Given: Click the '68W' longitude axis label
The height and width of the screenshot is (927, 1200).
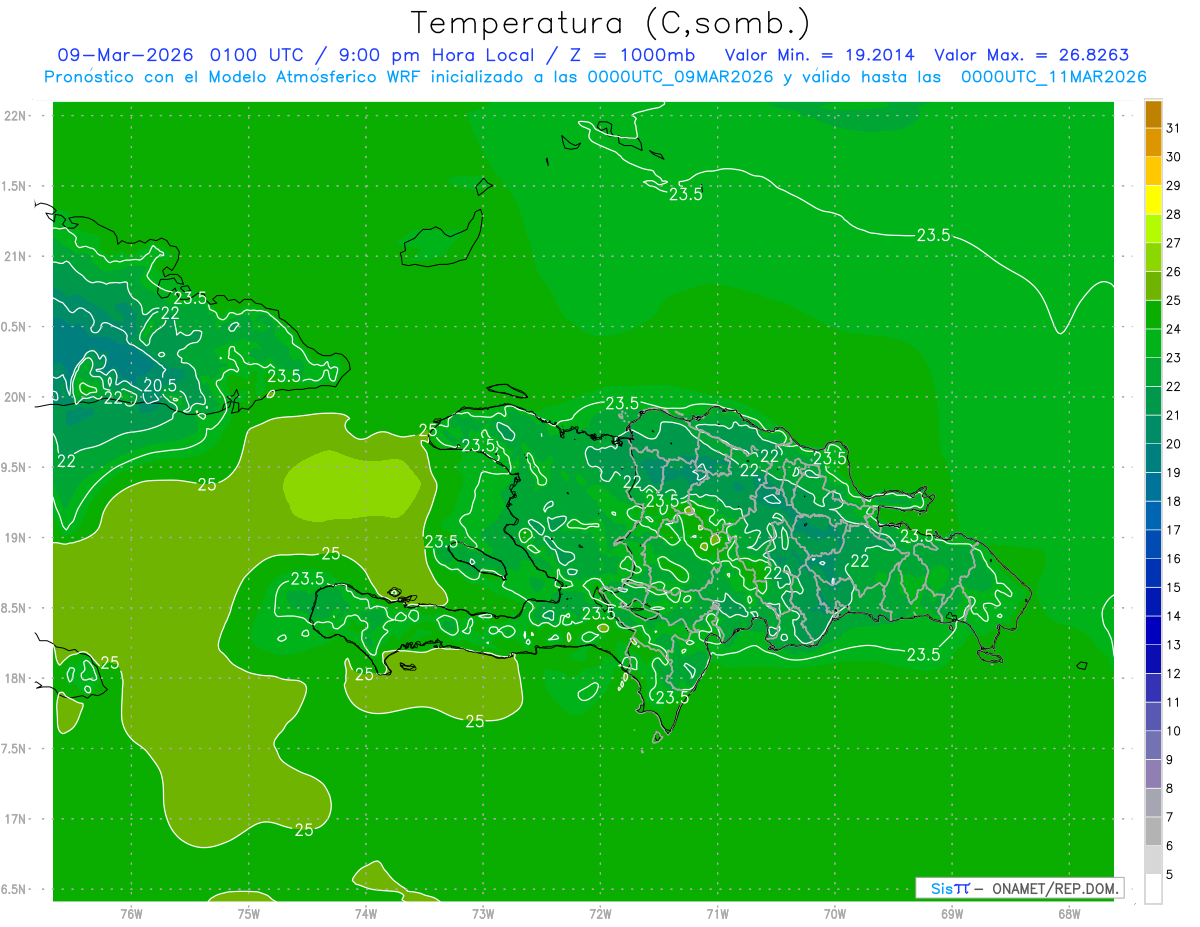Looking at the screenshot, I should pos(1069,913).
